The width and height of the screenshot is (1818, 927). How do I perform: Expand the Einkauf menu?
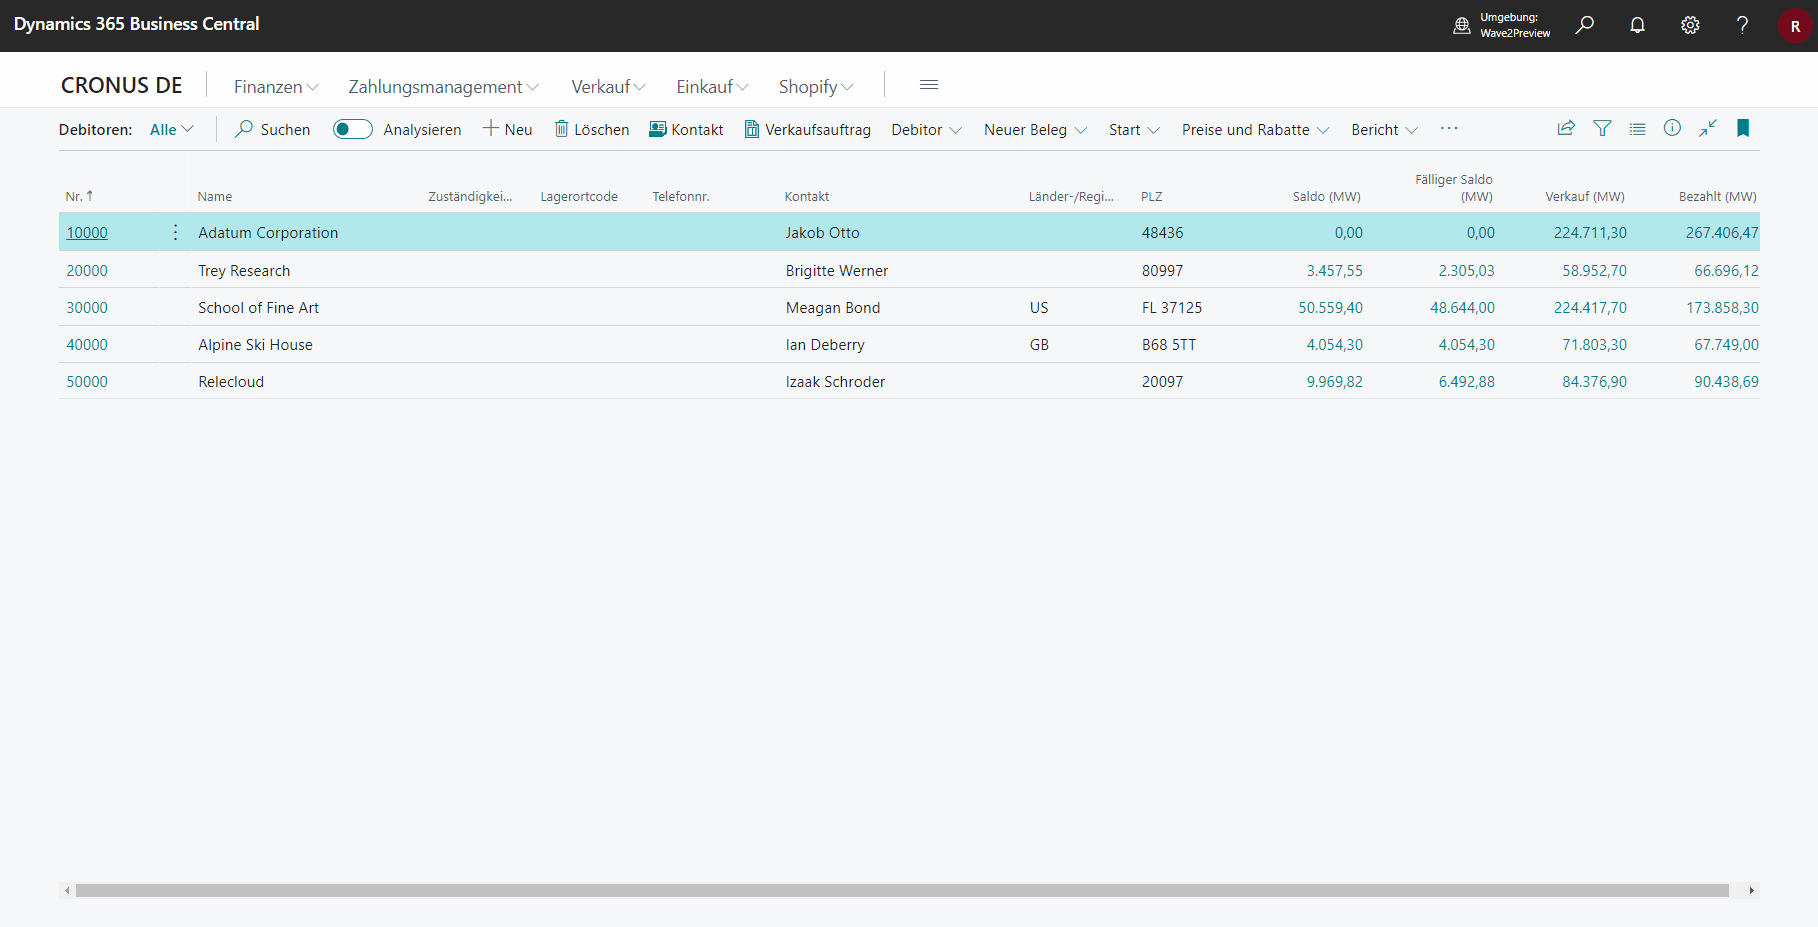click(712, 87)
